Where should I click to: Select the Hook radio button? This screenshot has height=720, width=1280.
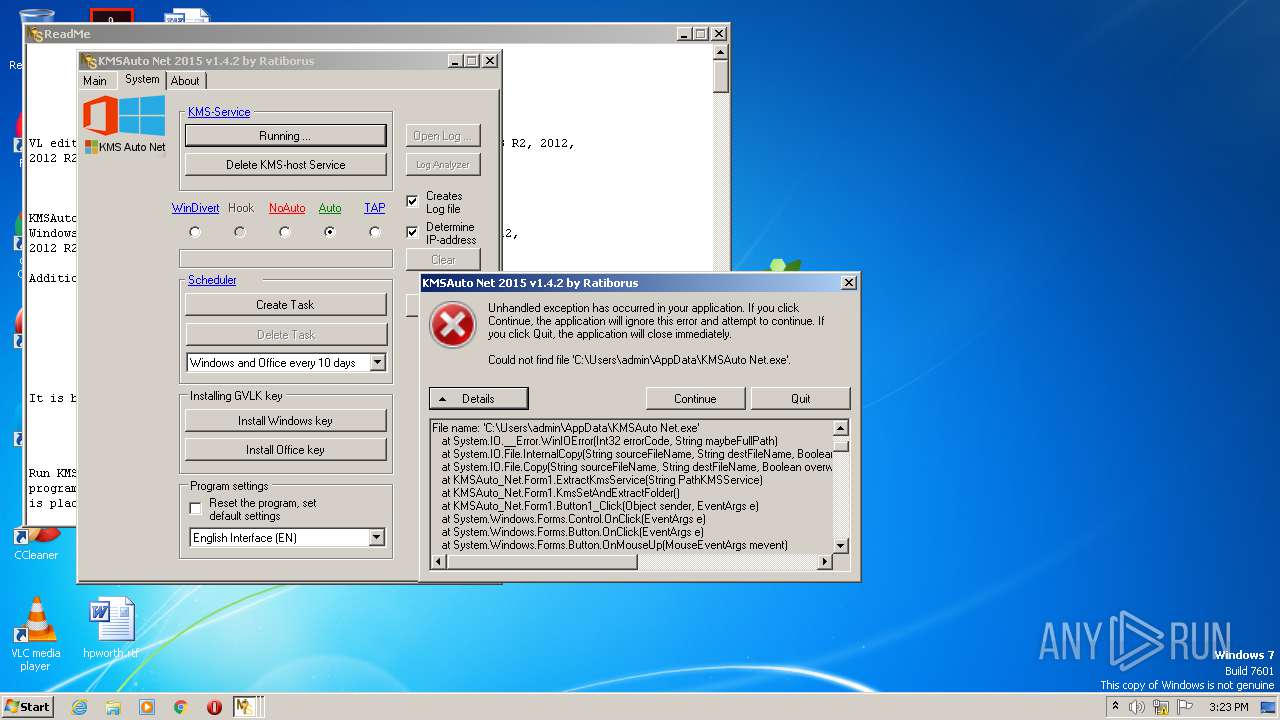240,232
